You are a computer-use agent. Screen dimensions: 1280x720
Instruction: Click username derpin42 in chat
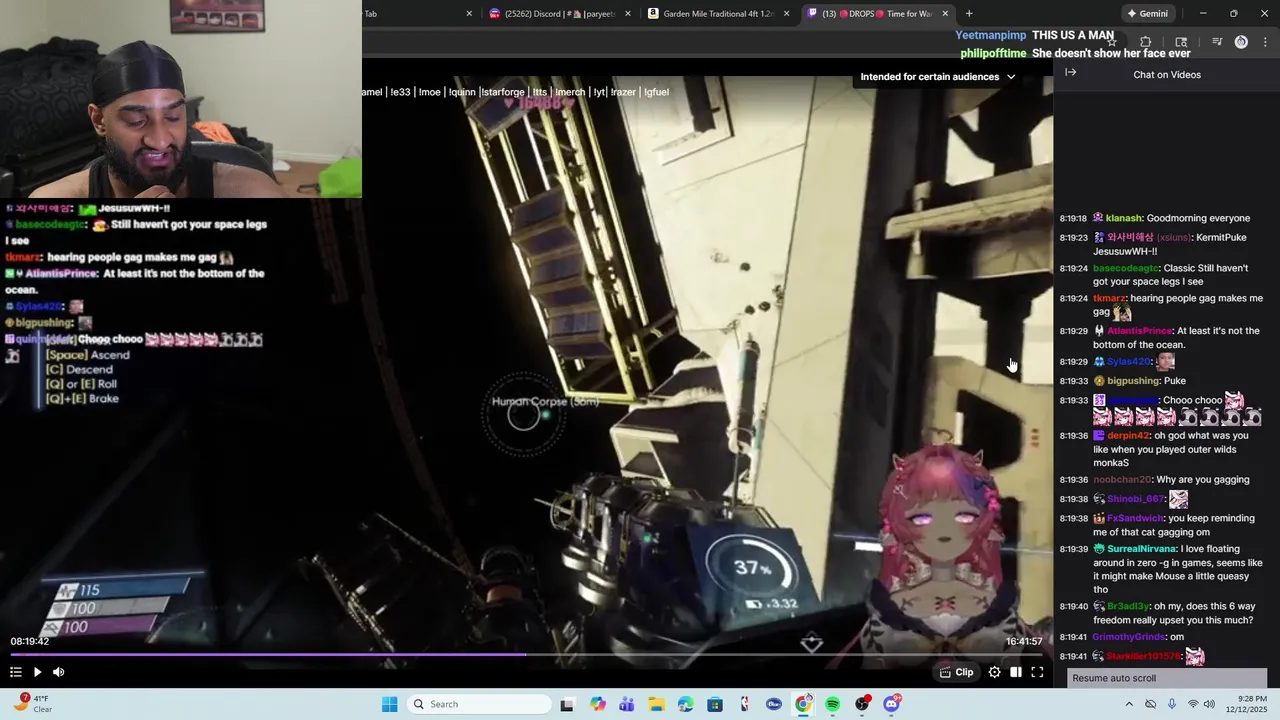1129,436
